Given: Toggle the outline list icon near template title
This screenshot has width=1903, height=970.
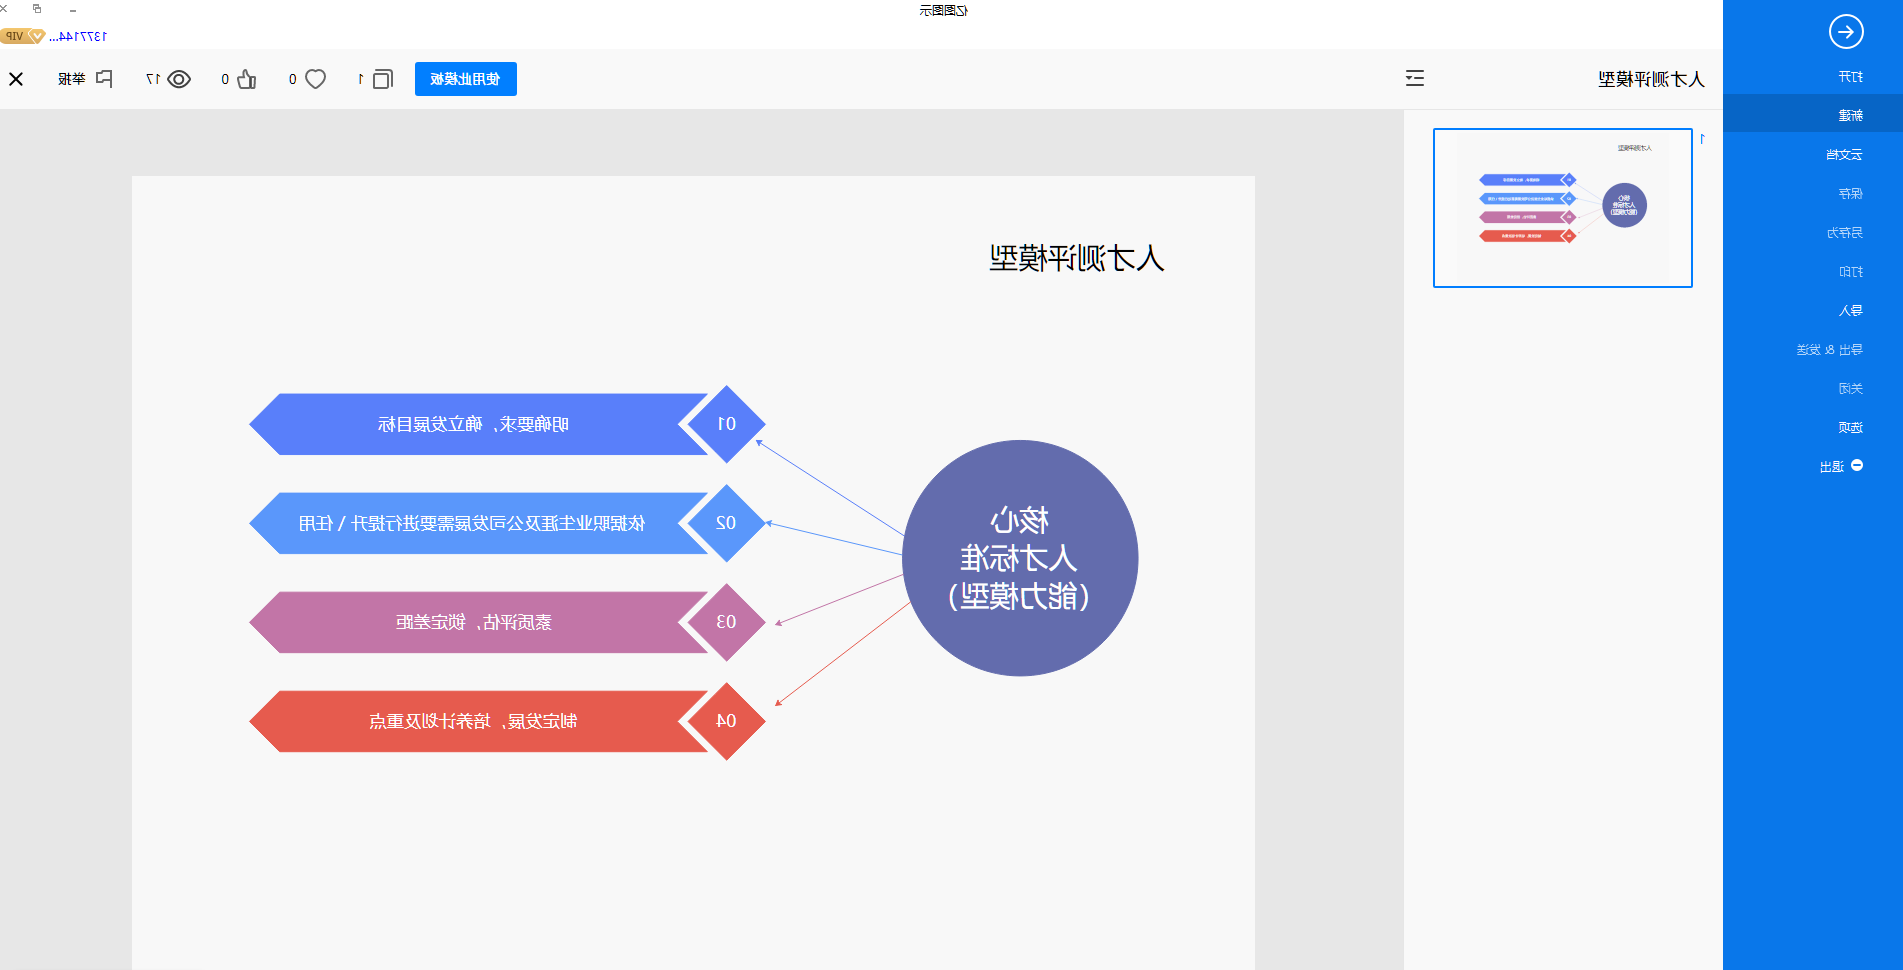Looking at the screenshot, I should coord(1414,78).
